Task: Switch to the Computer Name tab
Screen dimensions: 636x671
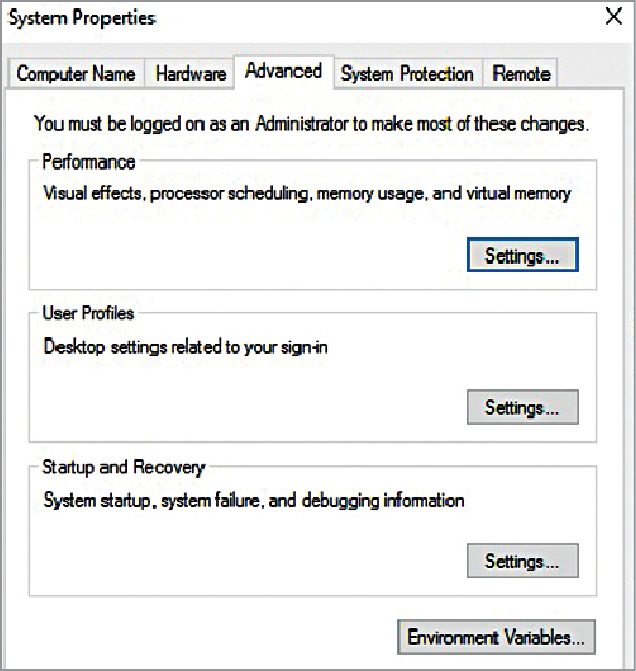Action: 77,74
